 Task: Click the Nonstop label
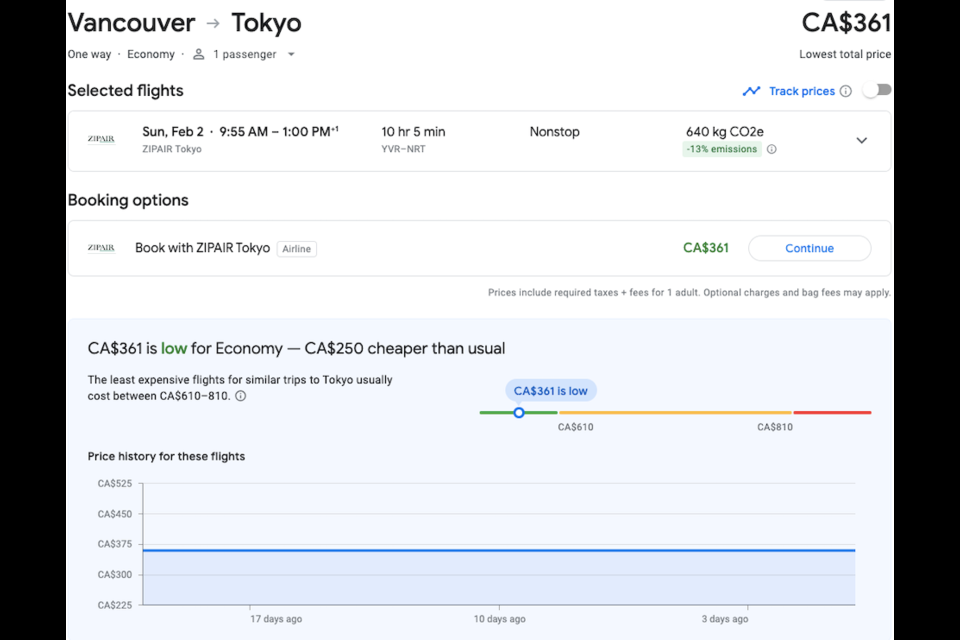tap(555, 132)
